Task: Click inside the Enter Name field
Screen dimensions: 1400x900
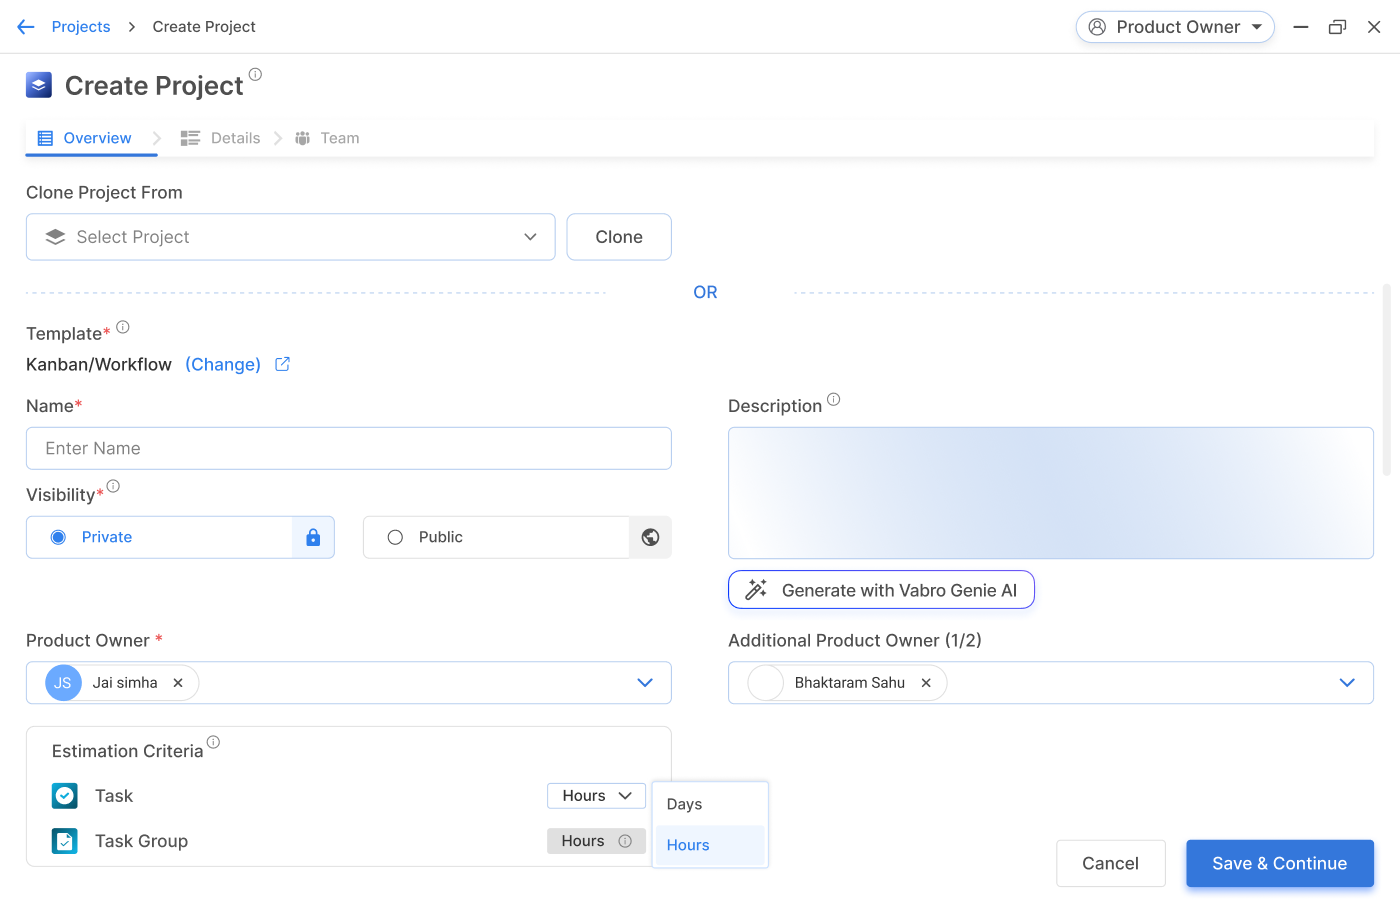Action: tap(348, 448)
